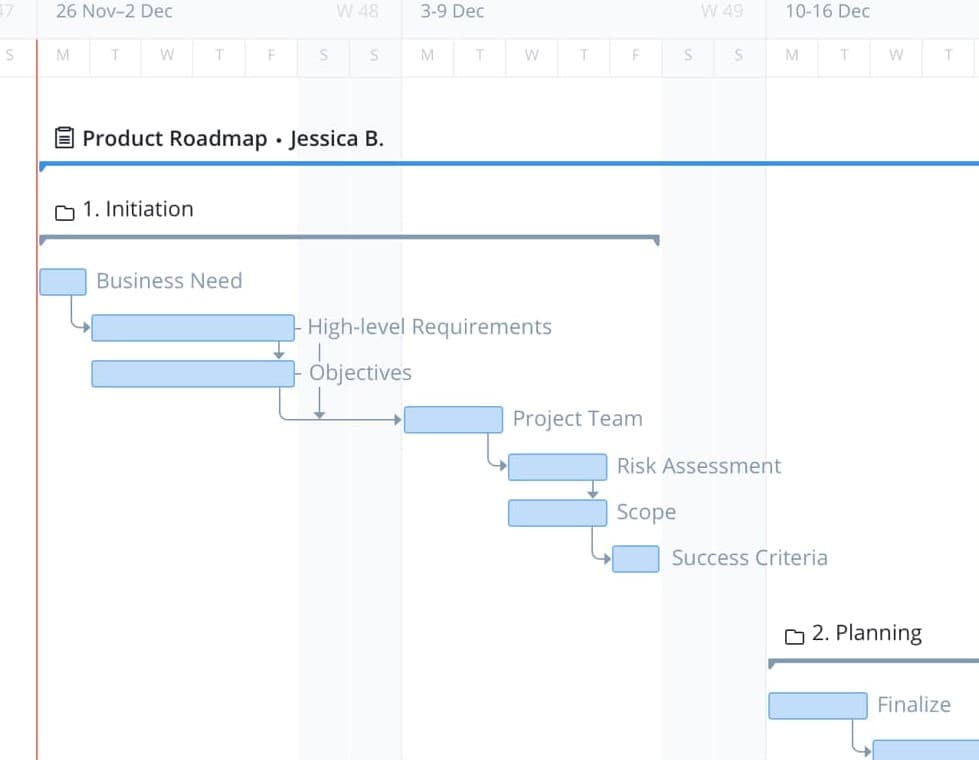The image size is (979, 760).
Task: Select the High-level Requirements task bar
Action: [x=193, y=328]
